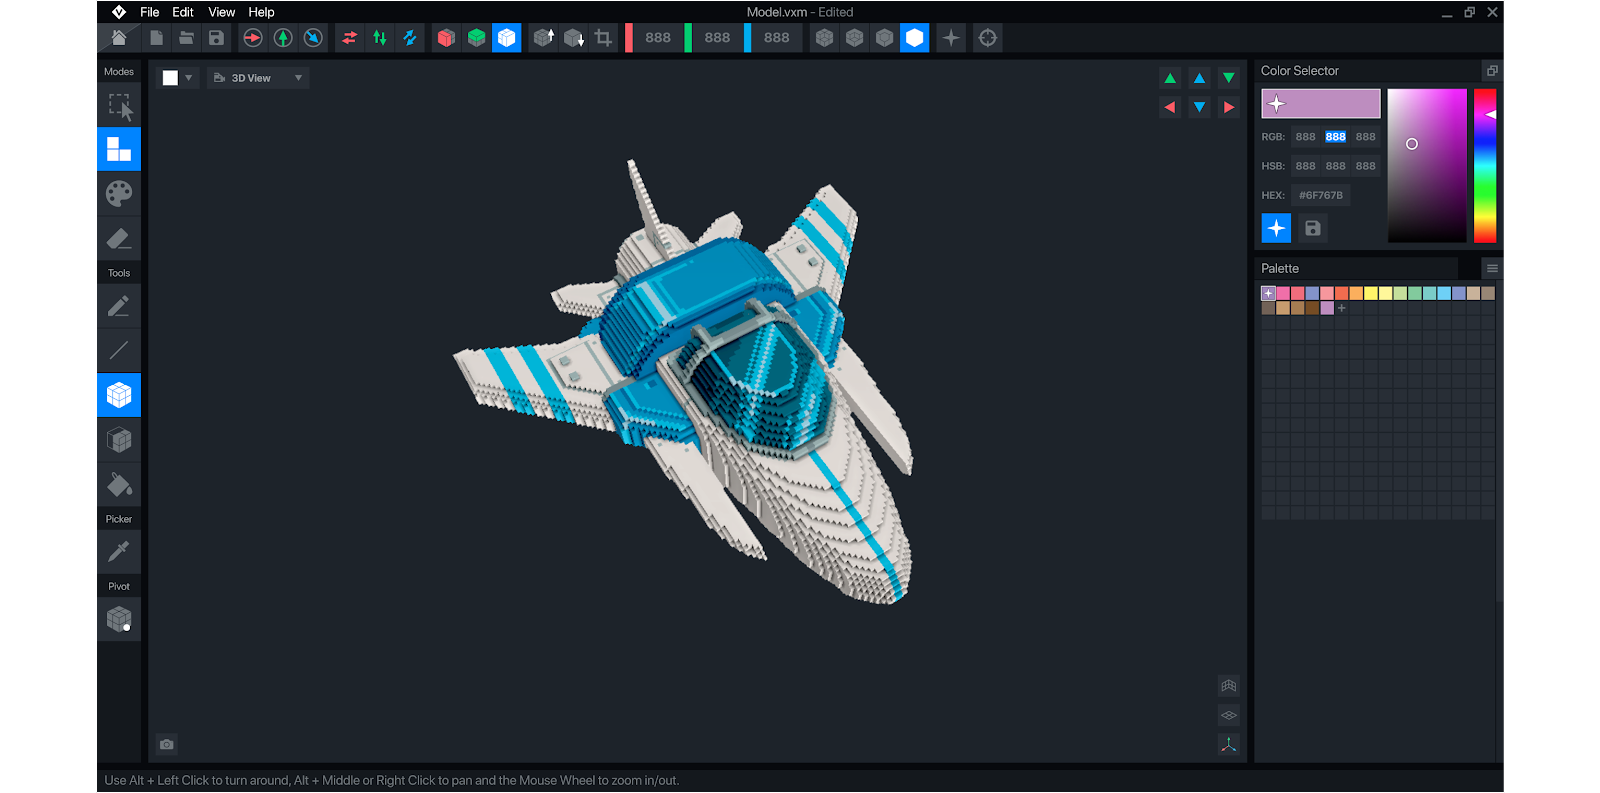Select the highlighted box volume tool
The image size is (1600, 793).
[x=119, y=395]
